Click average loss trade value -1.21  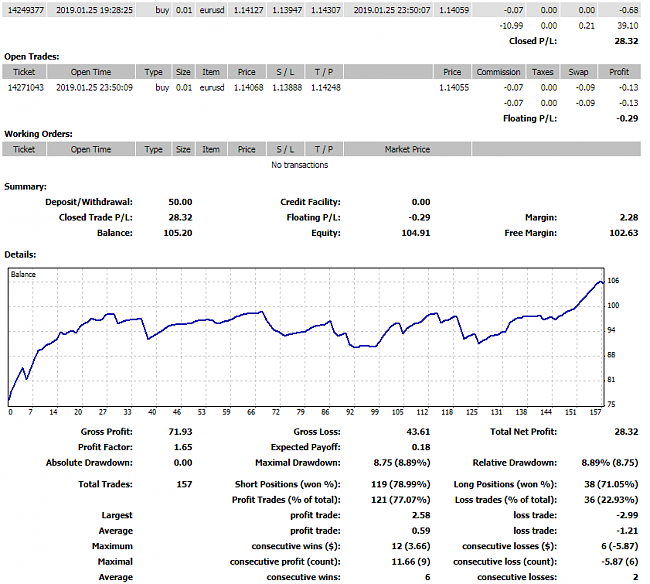[627, 531]
